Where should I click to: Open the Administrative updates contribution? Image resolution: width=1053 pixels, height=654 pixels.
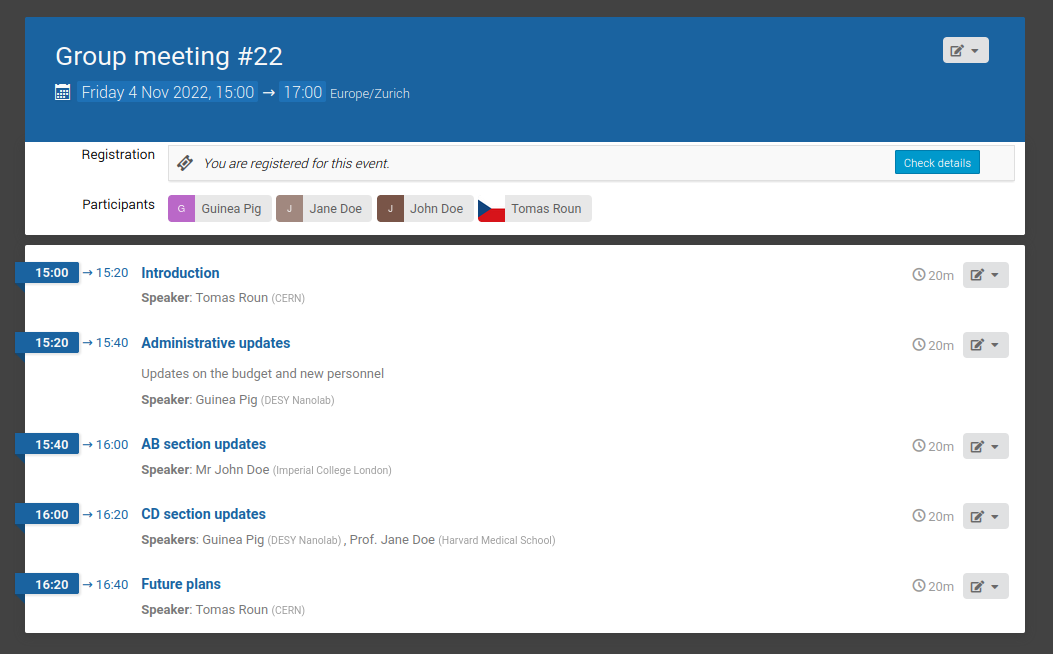pos(216,342)
